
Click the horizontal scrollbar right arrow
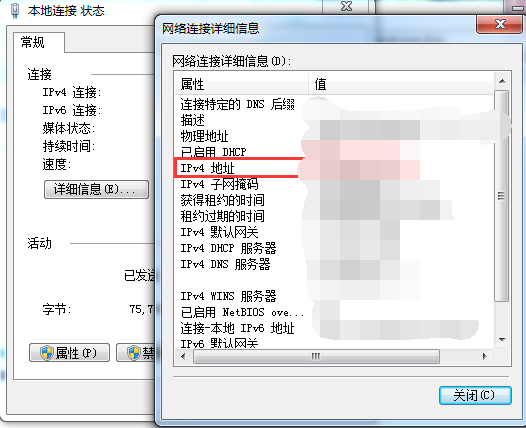tap(484, 356)
